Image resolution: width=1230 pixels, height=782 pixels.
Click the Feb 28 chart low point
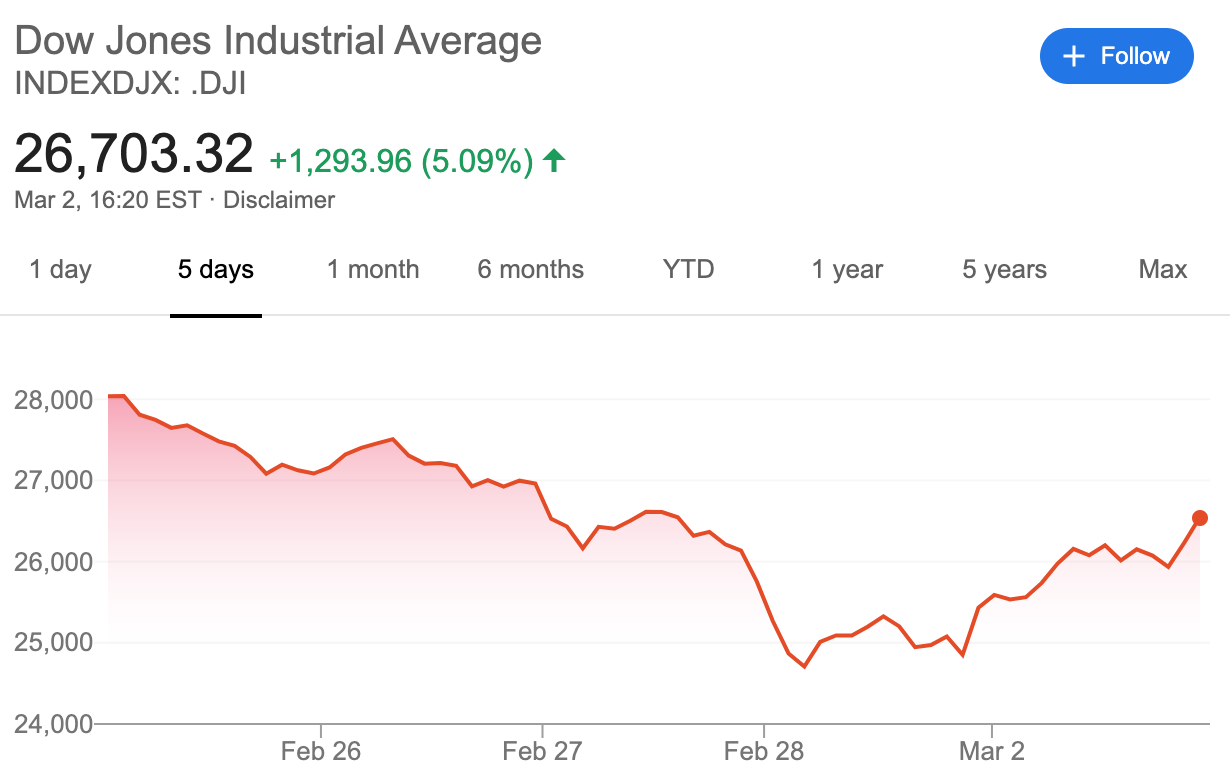coord(804,666)
